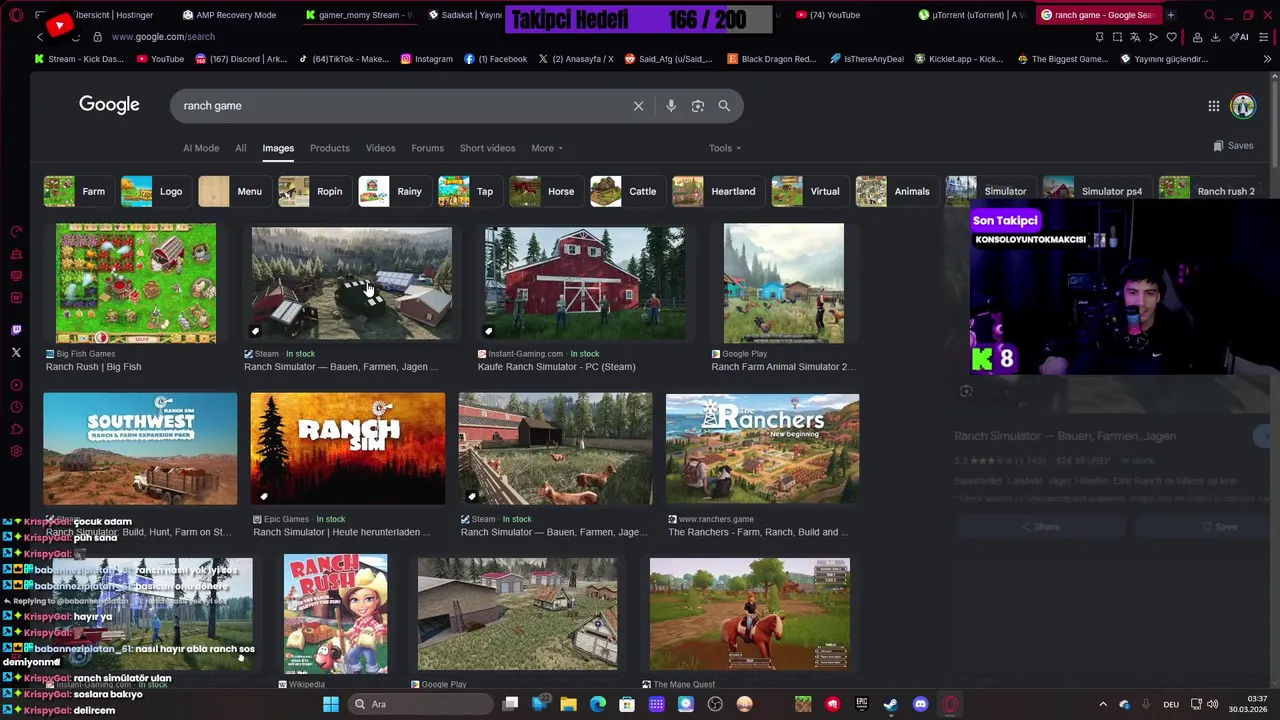The width and height of the screenshot is (1280, 720).
Task: Open Microsoft Store on taskbar
Action: pyautogui.click(x=627, y=704)
